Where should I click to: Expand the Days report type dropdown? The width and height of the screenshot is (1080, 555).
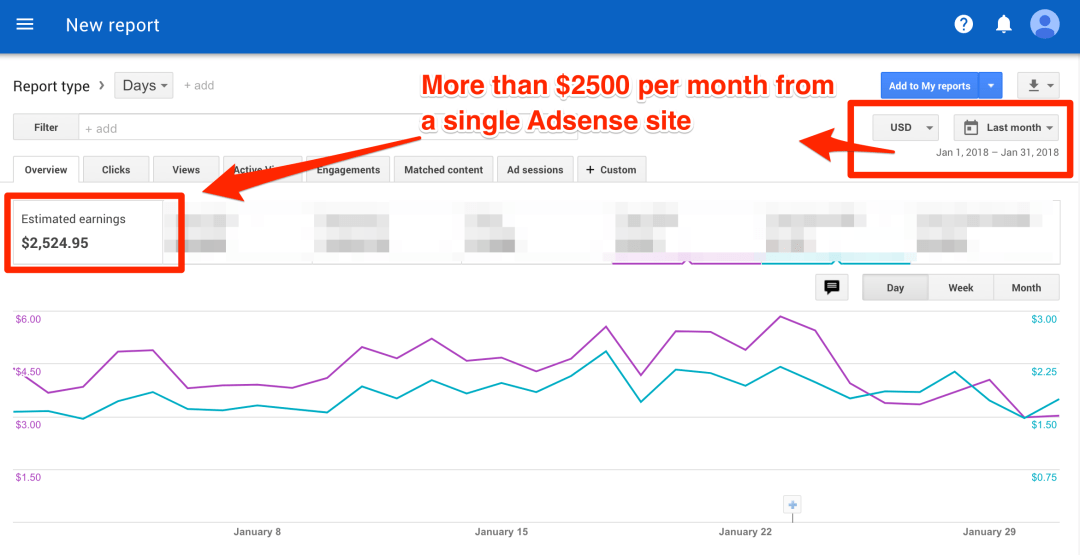144,86
